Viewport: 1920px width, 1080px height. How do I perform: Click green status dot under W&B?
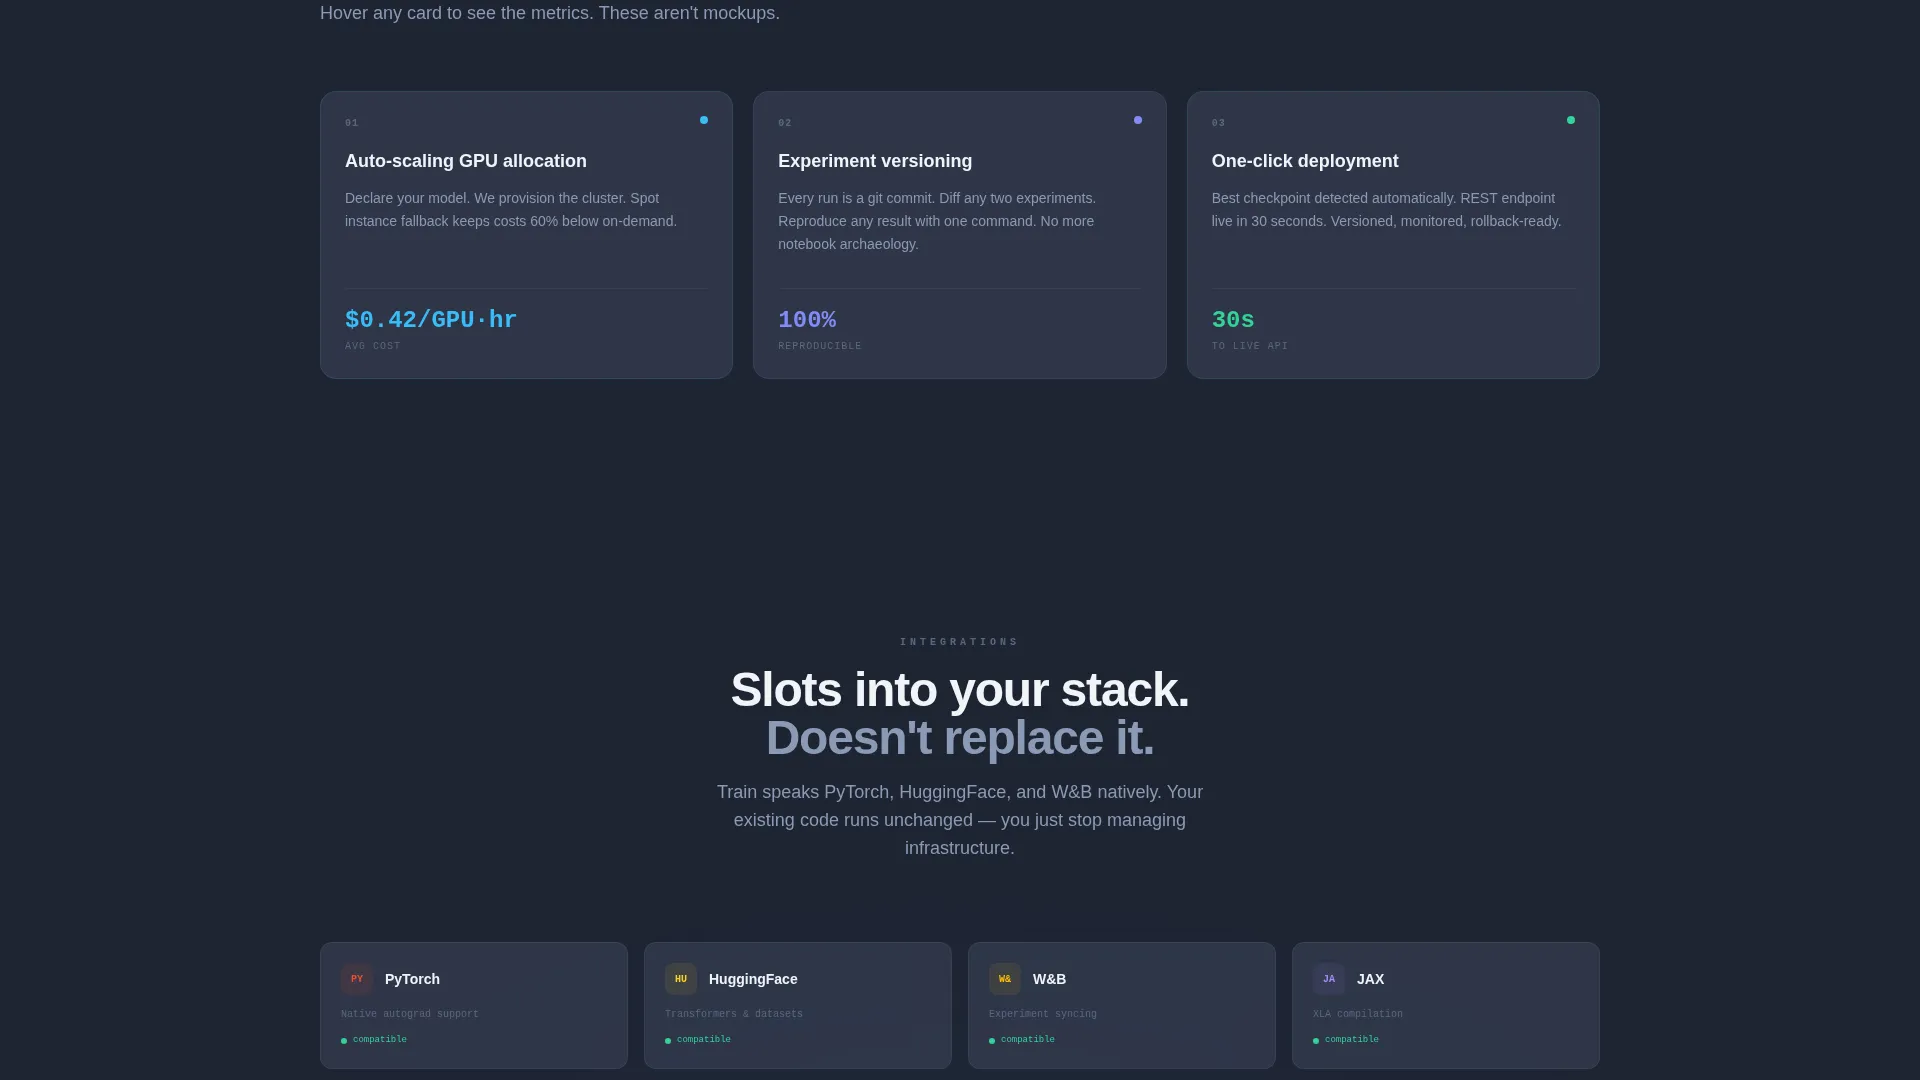pyautogui.click(x=992, y=1041)
